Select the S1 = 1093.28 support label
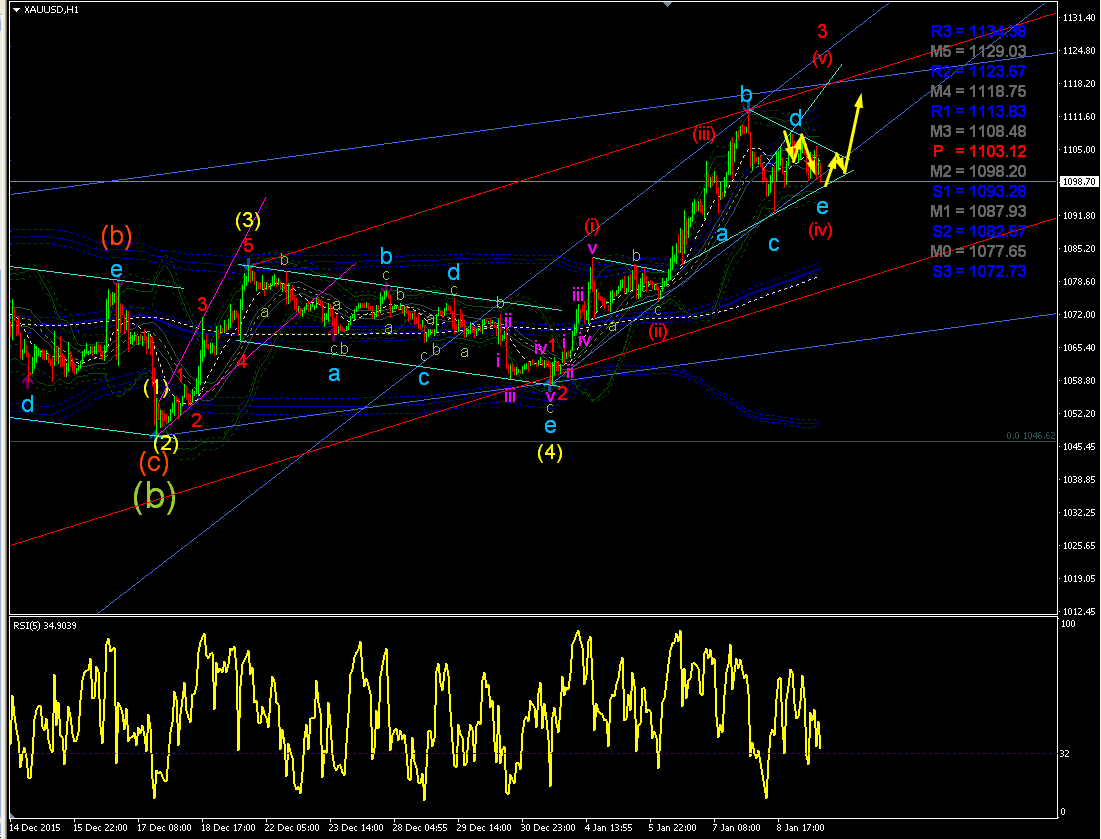Image resolution: width=1101 pixels, height=839 pixels. 978,191
